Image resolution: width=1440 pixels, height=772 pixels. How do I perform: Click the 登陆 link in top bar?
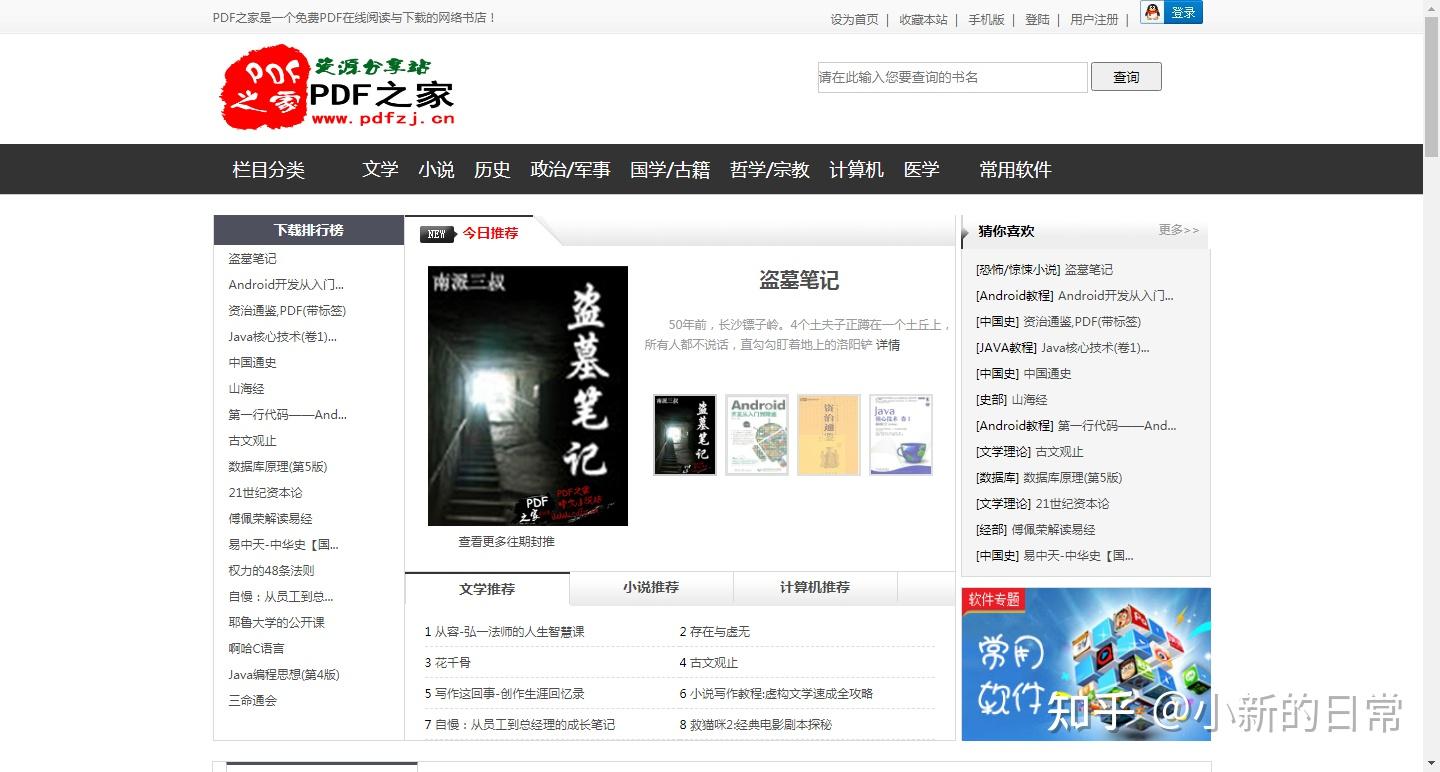point(1037,19)
